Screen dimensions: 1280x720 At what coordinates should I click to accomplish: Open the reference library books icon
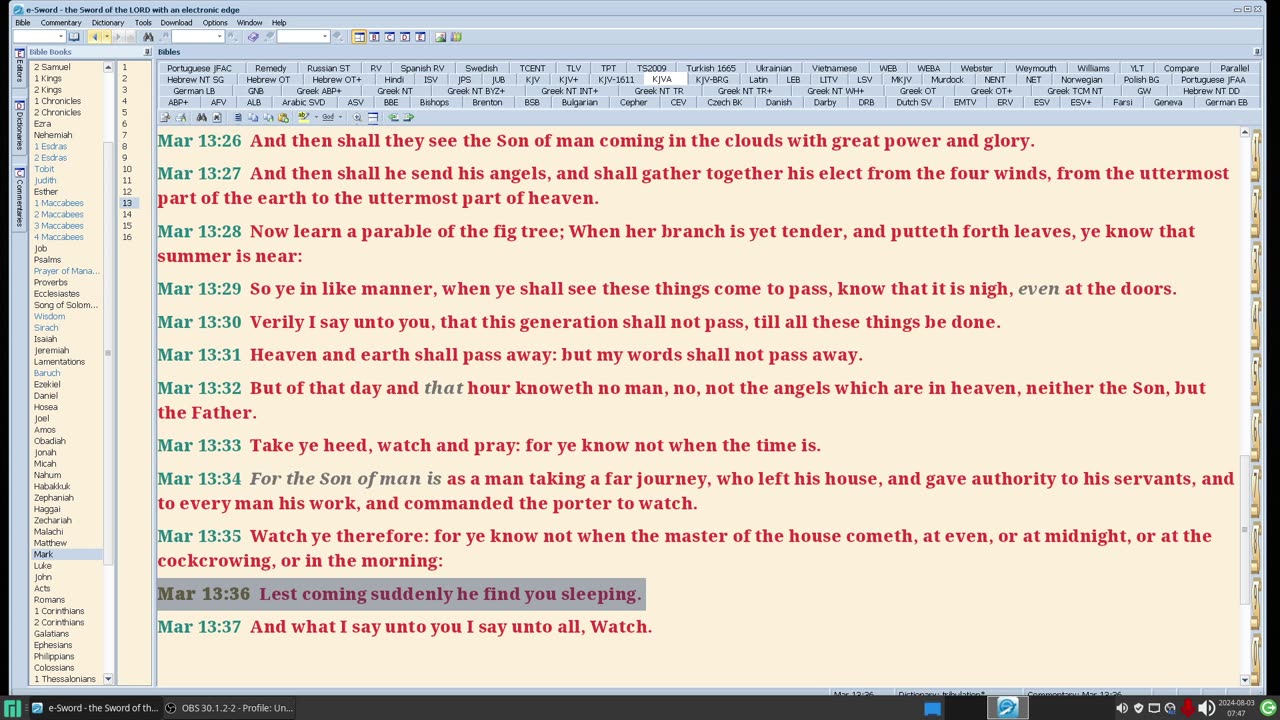(x=456, y=37)
